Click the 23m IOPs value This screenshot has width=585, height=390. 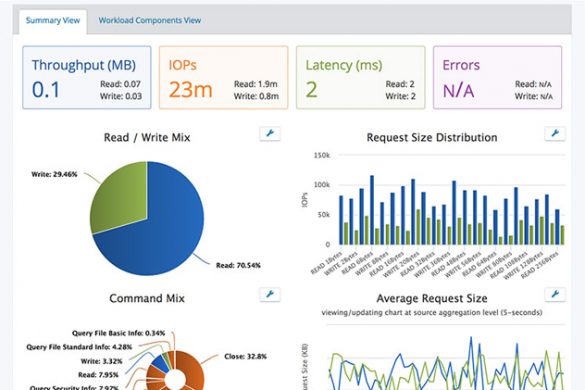(191, 90)
